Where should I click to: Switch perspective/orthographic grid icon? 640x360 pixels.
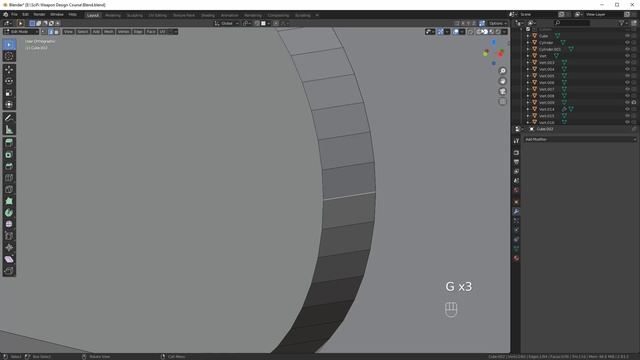[x=502, y=102]
